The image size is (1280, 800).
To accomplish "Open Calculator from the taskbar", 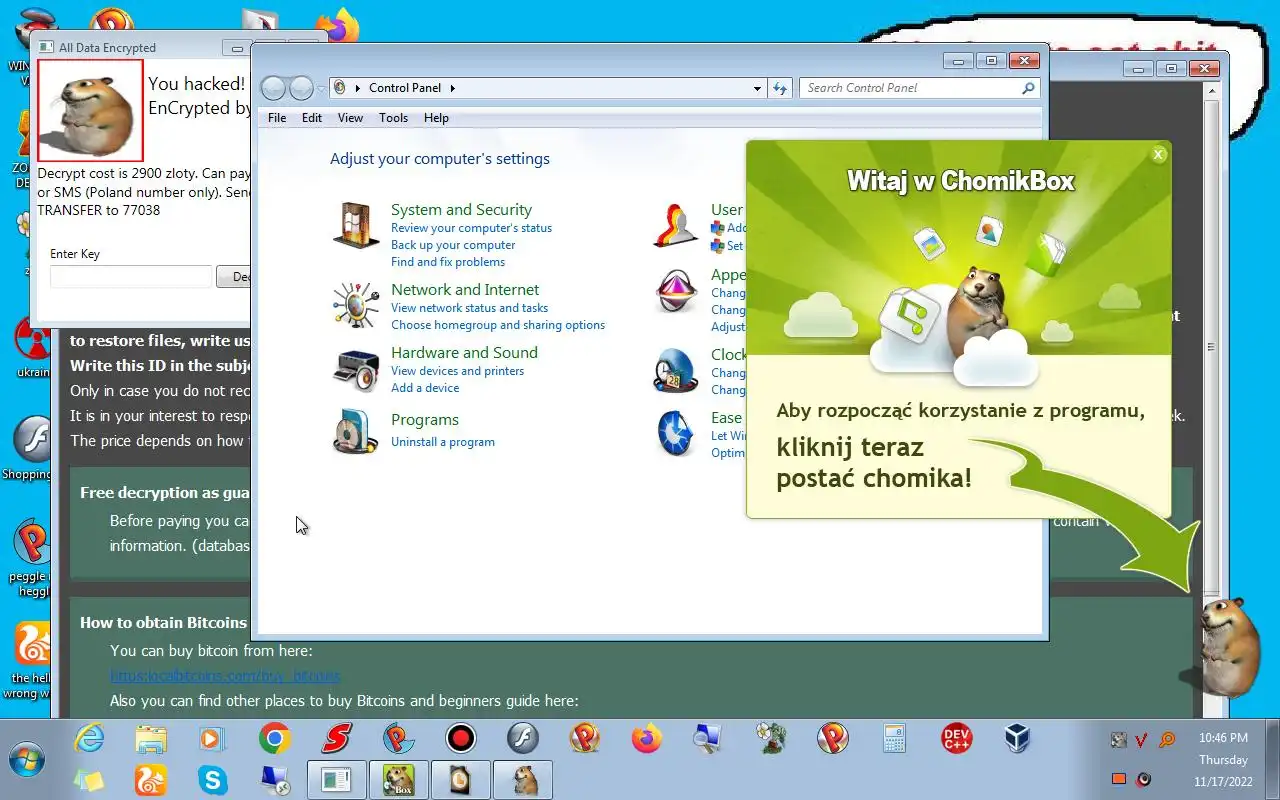I will (x=894, y=739).
